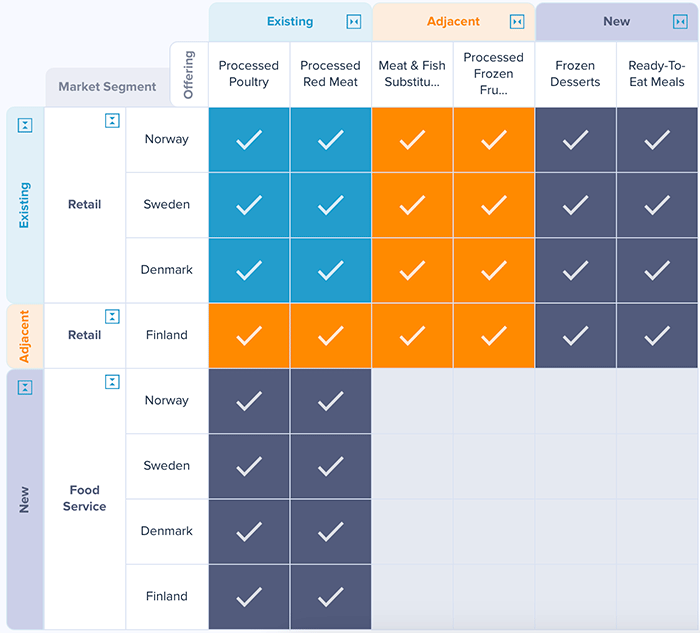The width and height of the screenshot is (700, 633).
Task: Toggle Meat & Fish Substitutes for Retail Sweden
Action: click(x=412, y=205)
